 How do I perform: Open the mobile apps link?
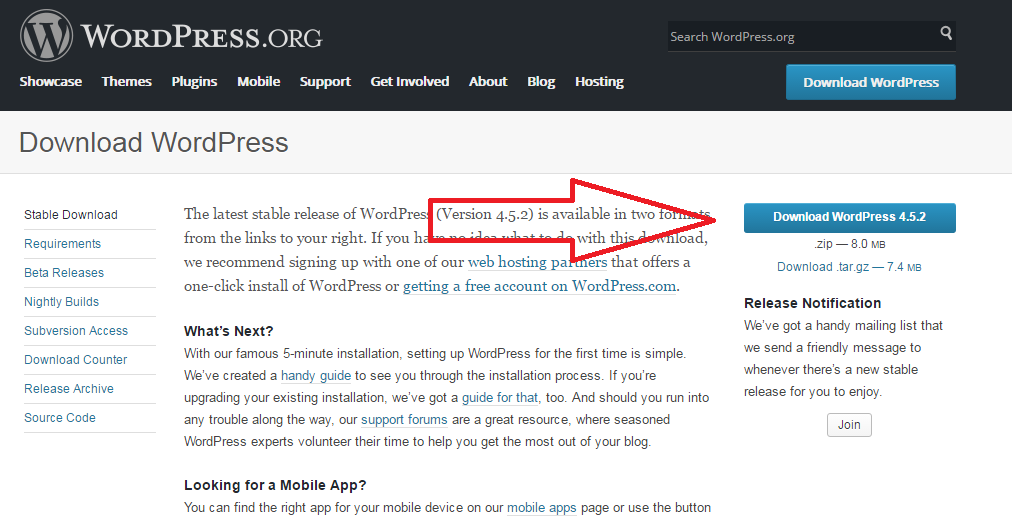(x=541, y=507)
